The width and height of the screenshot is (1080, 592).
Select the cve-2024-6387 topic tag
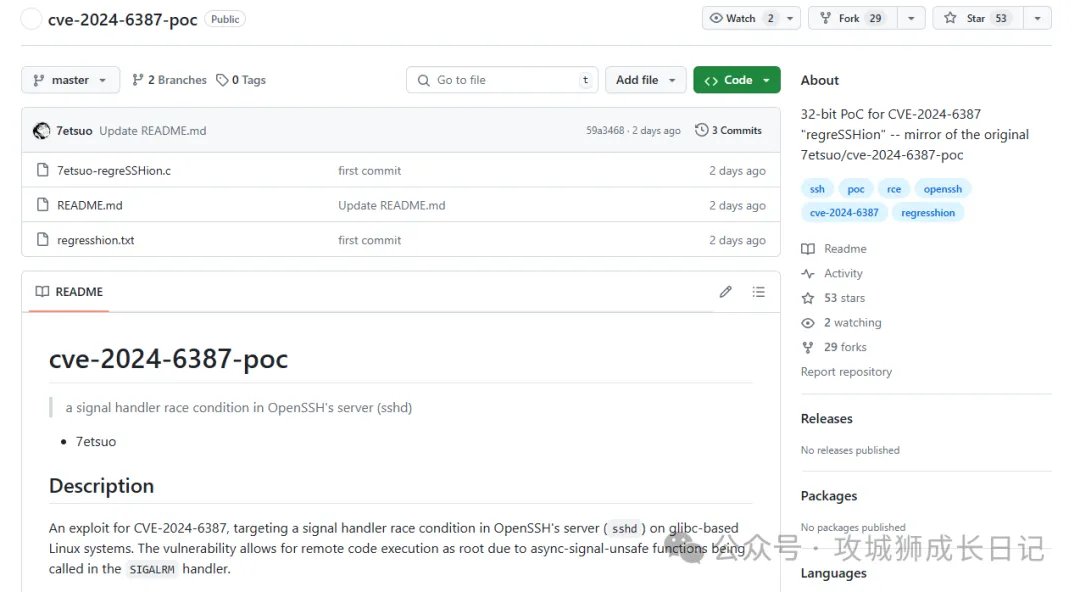(844, 213)
